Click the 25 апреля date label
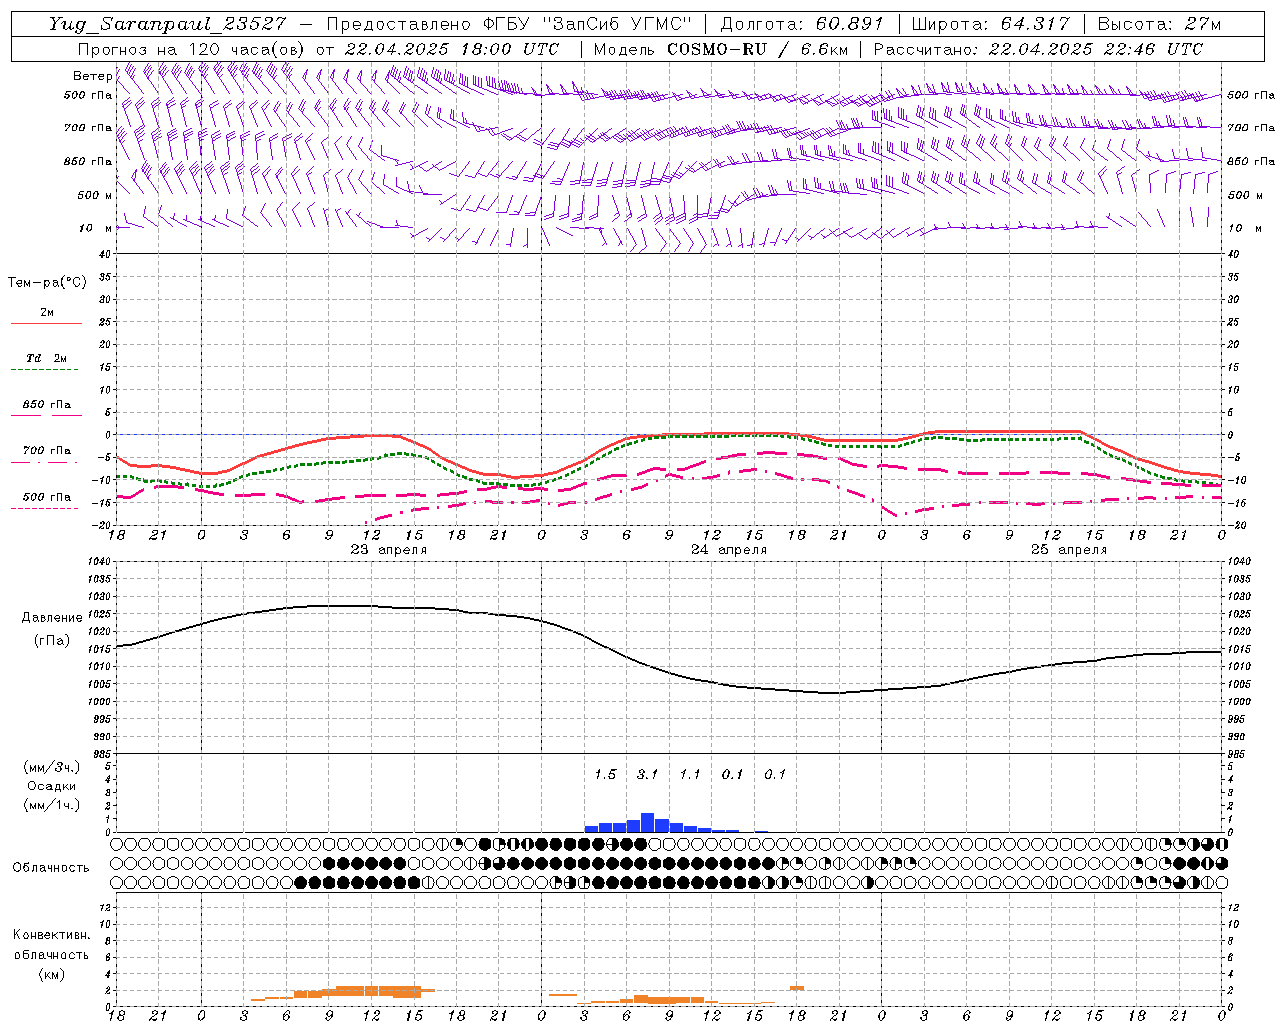 pyautogui.click(x=1069, y=550)
